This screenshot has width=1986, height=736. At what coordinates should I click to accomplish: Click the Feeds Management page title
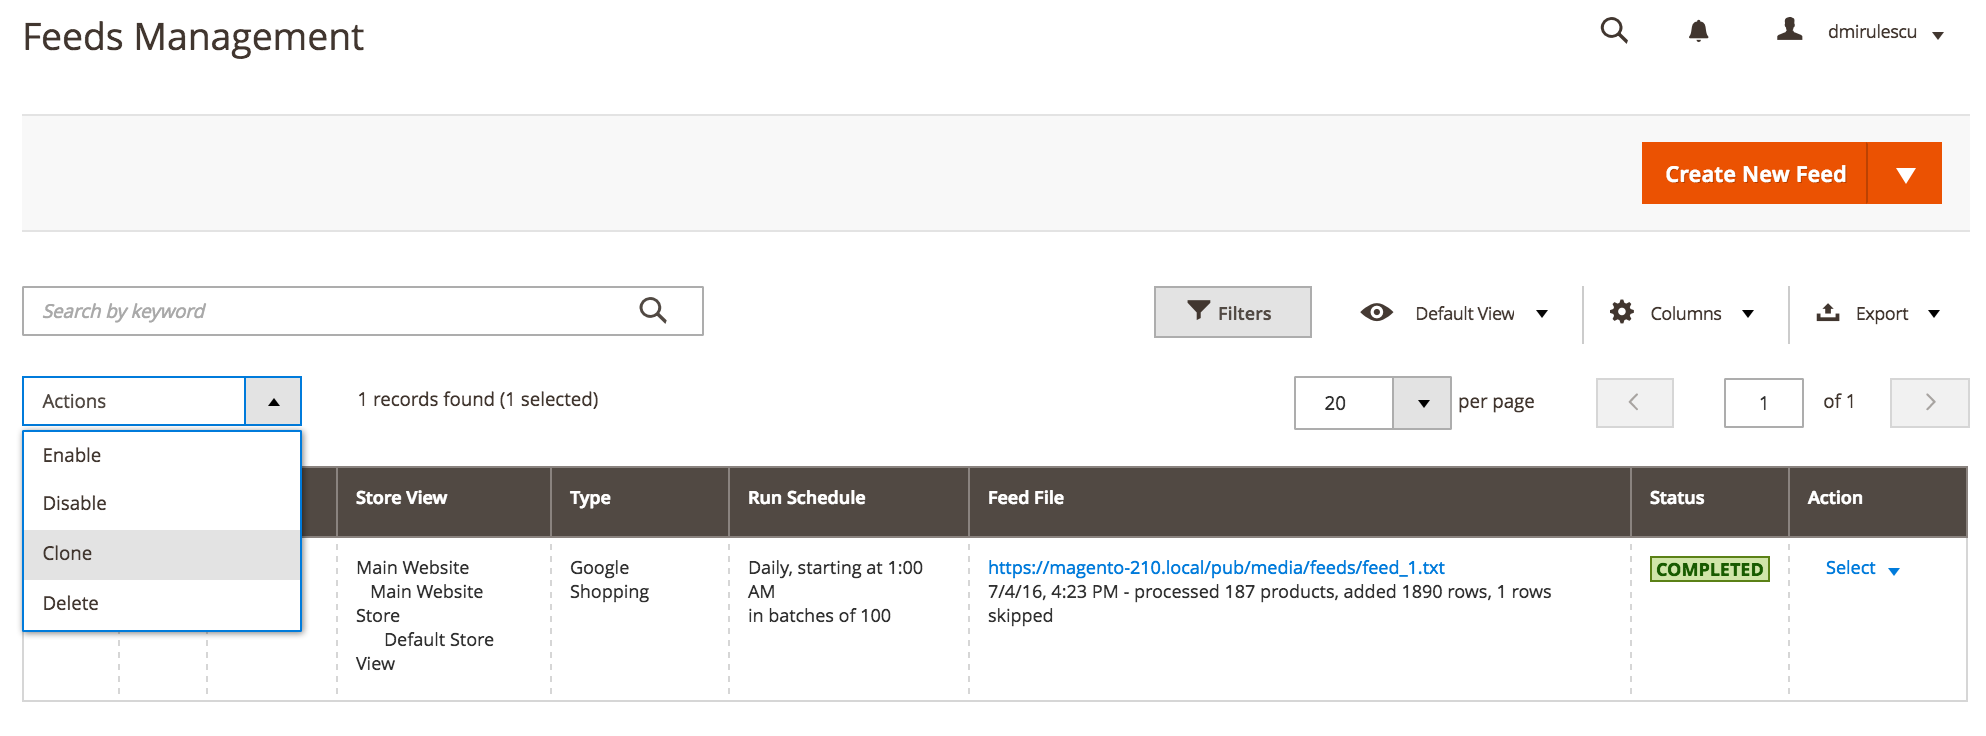pos(193,37)
